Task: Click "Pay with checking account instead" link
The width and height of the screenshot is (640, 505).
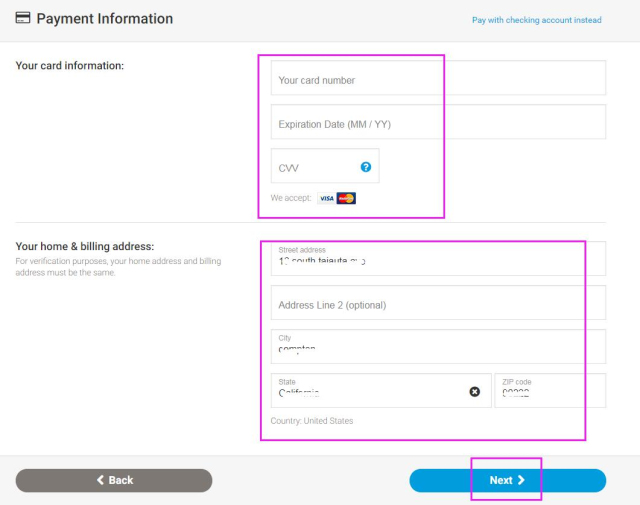Action: (x=536, y=20)
